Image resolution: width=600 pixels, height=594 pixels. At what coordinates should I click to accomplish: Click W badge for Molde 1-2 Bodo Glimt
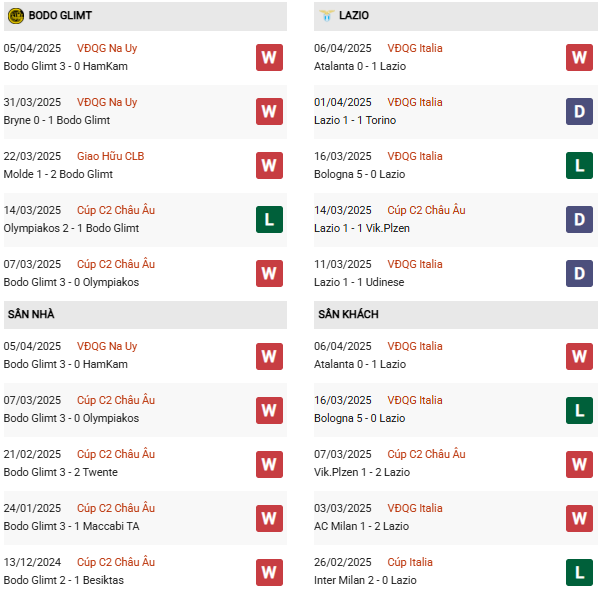(269, 165)
